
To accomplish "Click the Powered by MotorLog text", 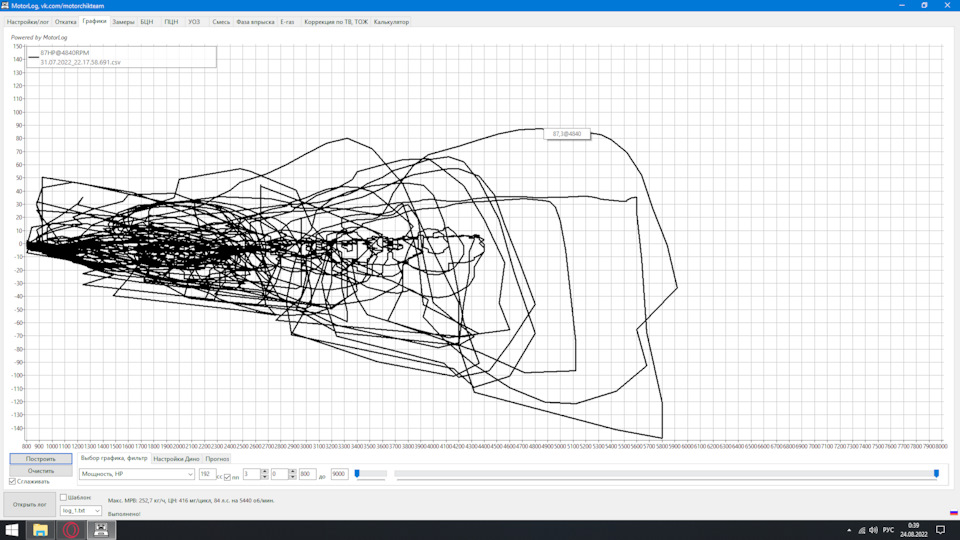I will click(39, 37).
